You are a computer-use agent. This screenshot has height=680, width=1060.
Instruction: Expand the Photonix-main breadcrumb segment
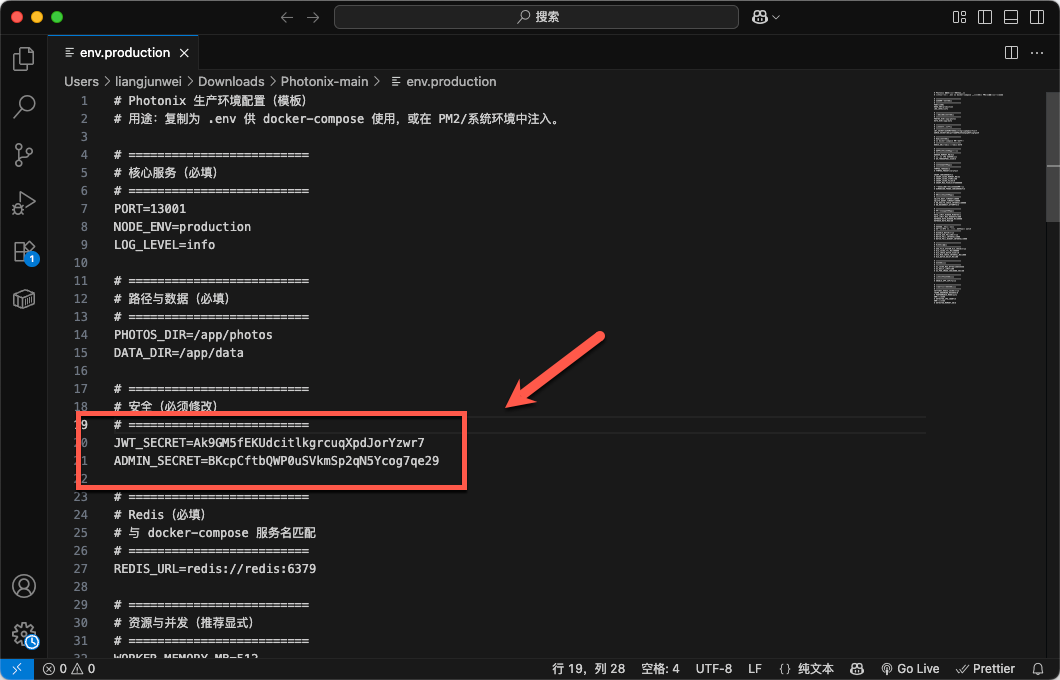(324, 81)
